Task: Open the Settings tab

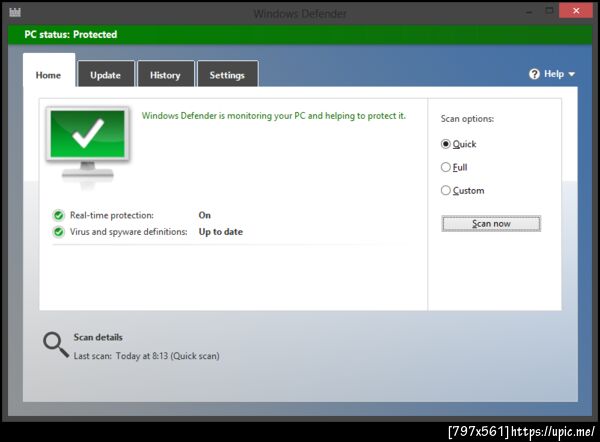Action: pos(227,74)
